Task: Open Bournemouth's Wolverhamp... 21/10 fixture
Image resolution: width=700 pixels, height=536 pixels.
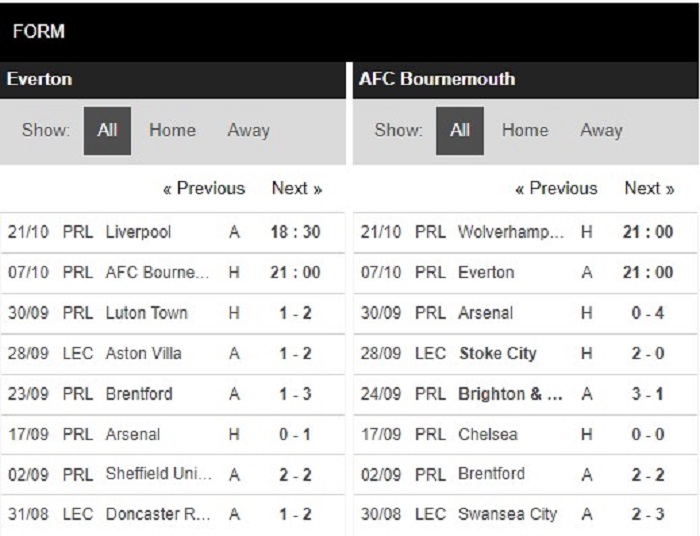Action: click(x=525, y=232)
